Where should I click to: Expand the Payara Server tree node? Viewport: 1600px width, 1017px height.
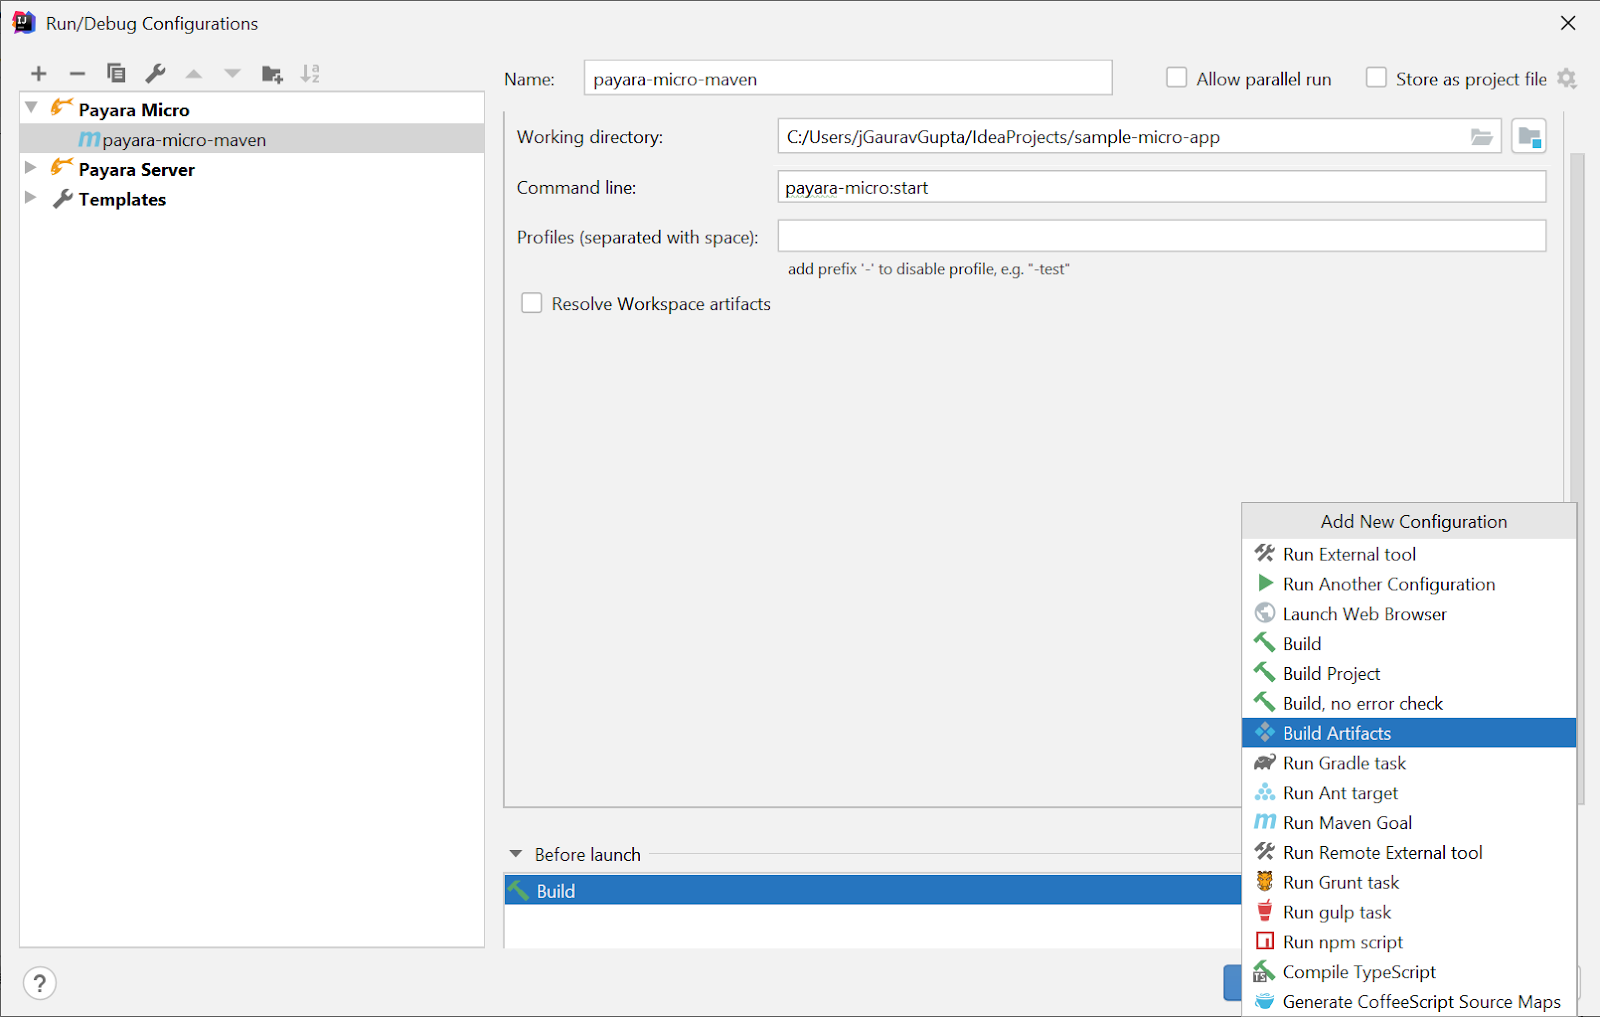[x=31, y=168]
